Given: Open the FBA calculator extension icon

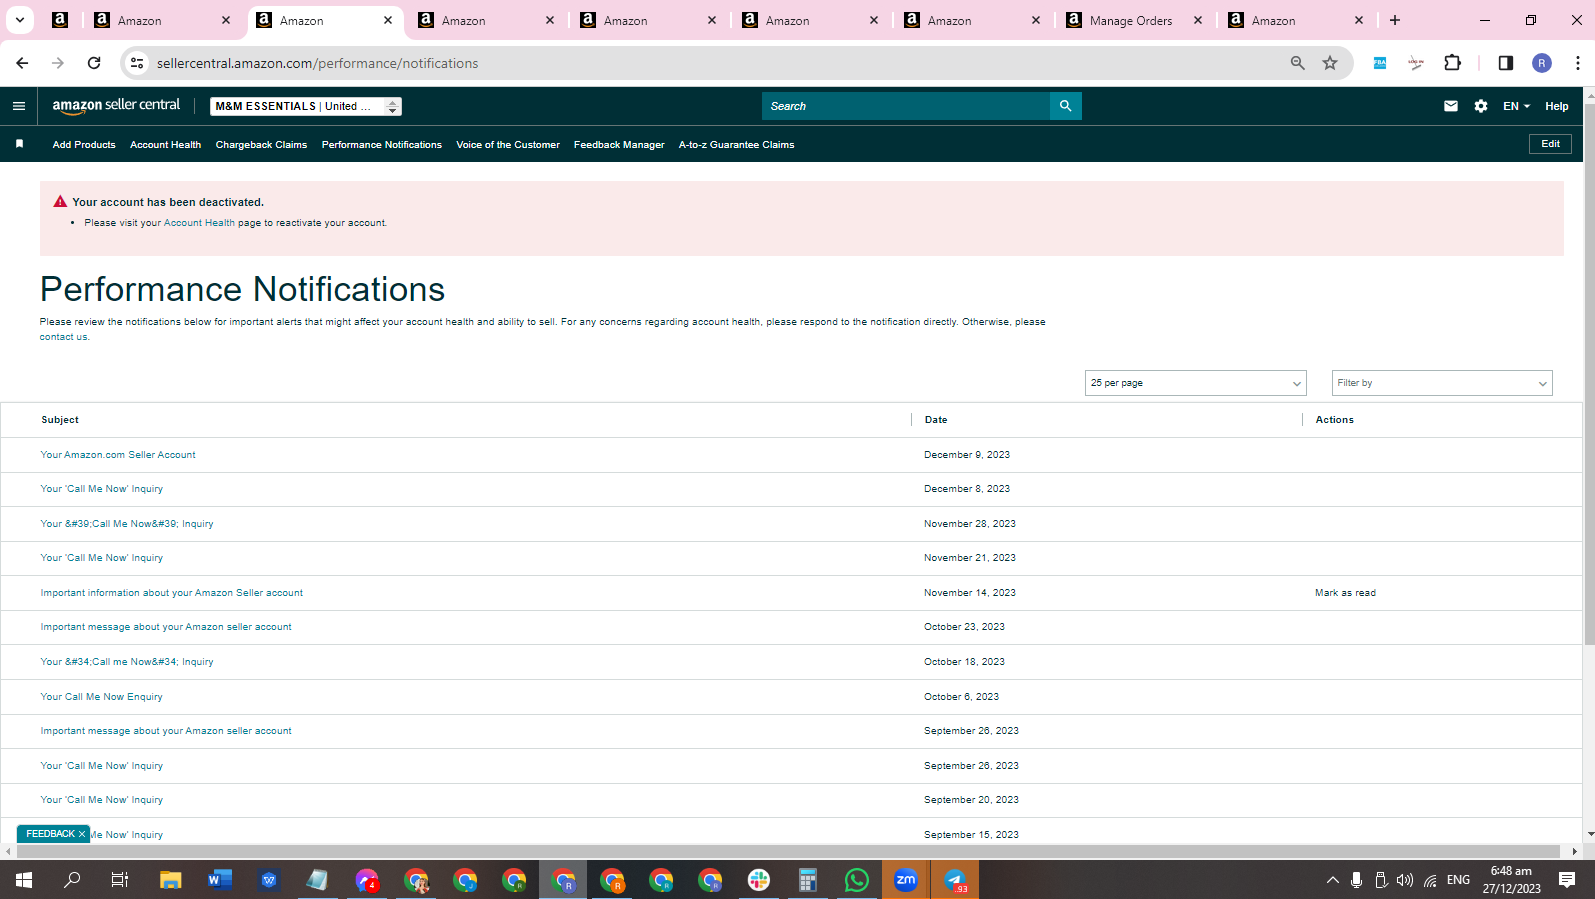Looking at the screenshot, I should pos(1380,63).
